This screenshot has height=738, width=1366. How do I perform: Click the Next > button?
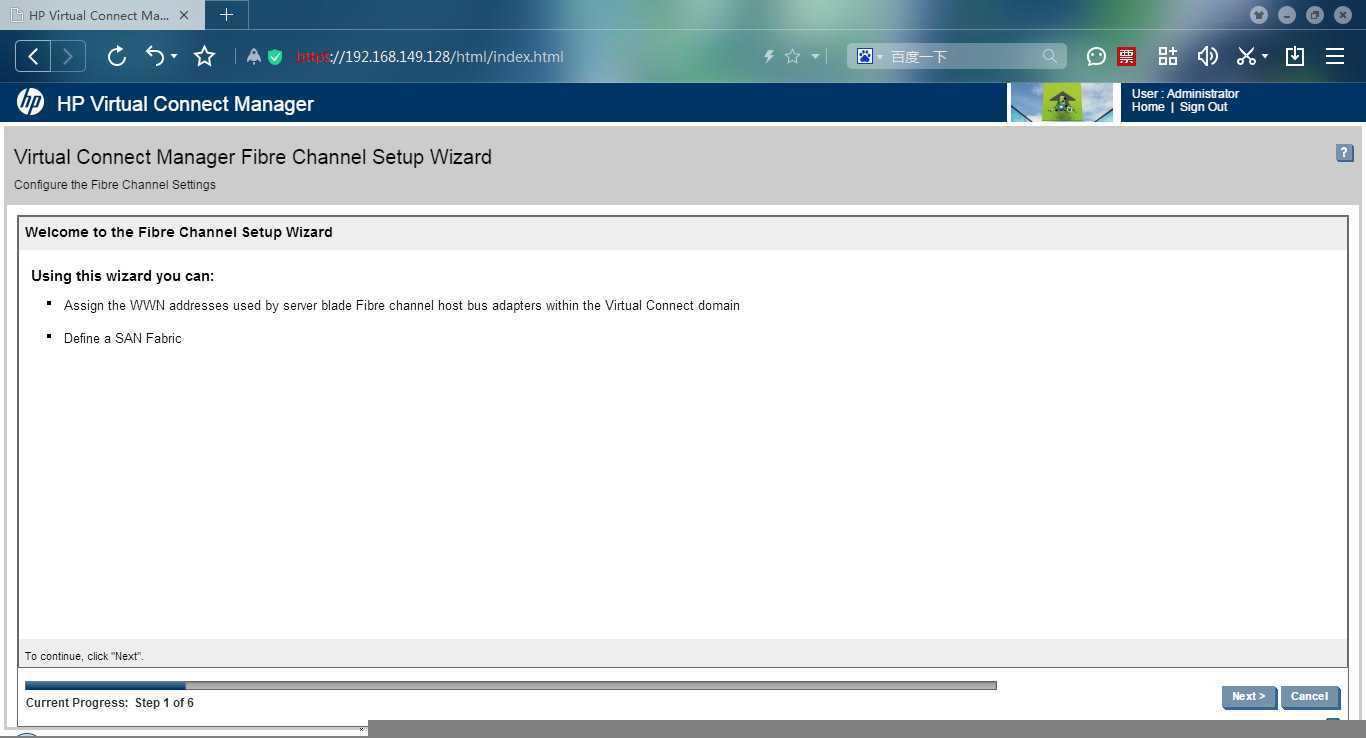[1248, 697]
